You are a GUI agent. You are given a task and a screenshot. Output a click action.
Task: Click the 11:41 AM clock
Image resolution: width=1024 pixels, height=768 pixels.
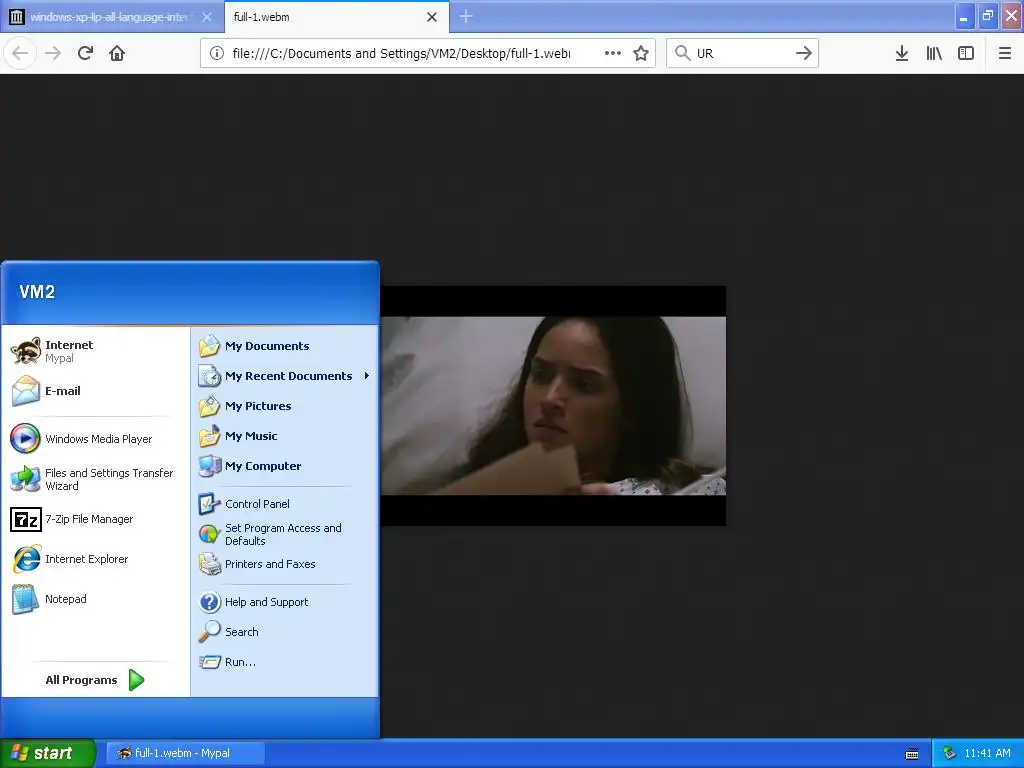987,753
